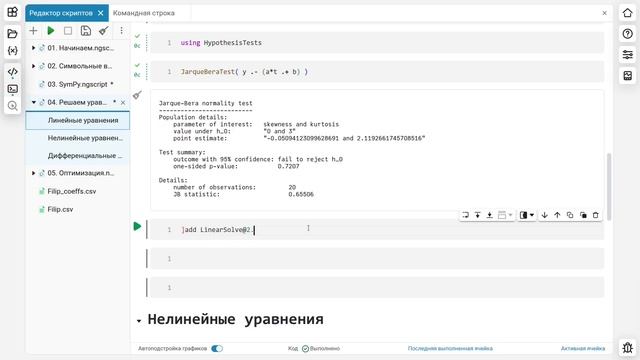Viewport: 640px width, 360px height.
Task: Open the debug bug icon bottom right
Action: coord(627,347)
